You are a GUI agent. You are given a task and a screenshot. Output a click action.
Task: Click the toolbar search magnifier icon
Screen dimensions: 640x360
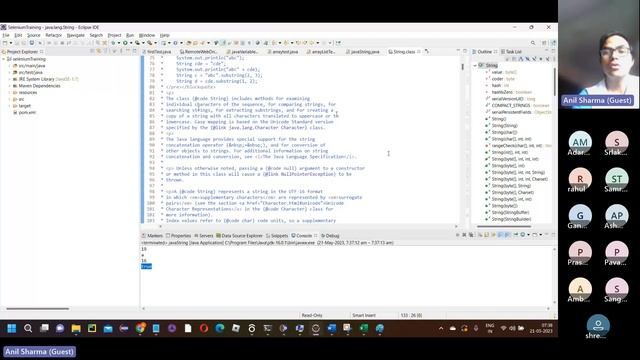click(533, 43)
